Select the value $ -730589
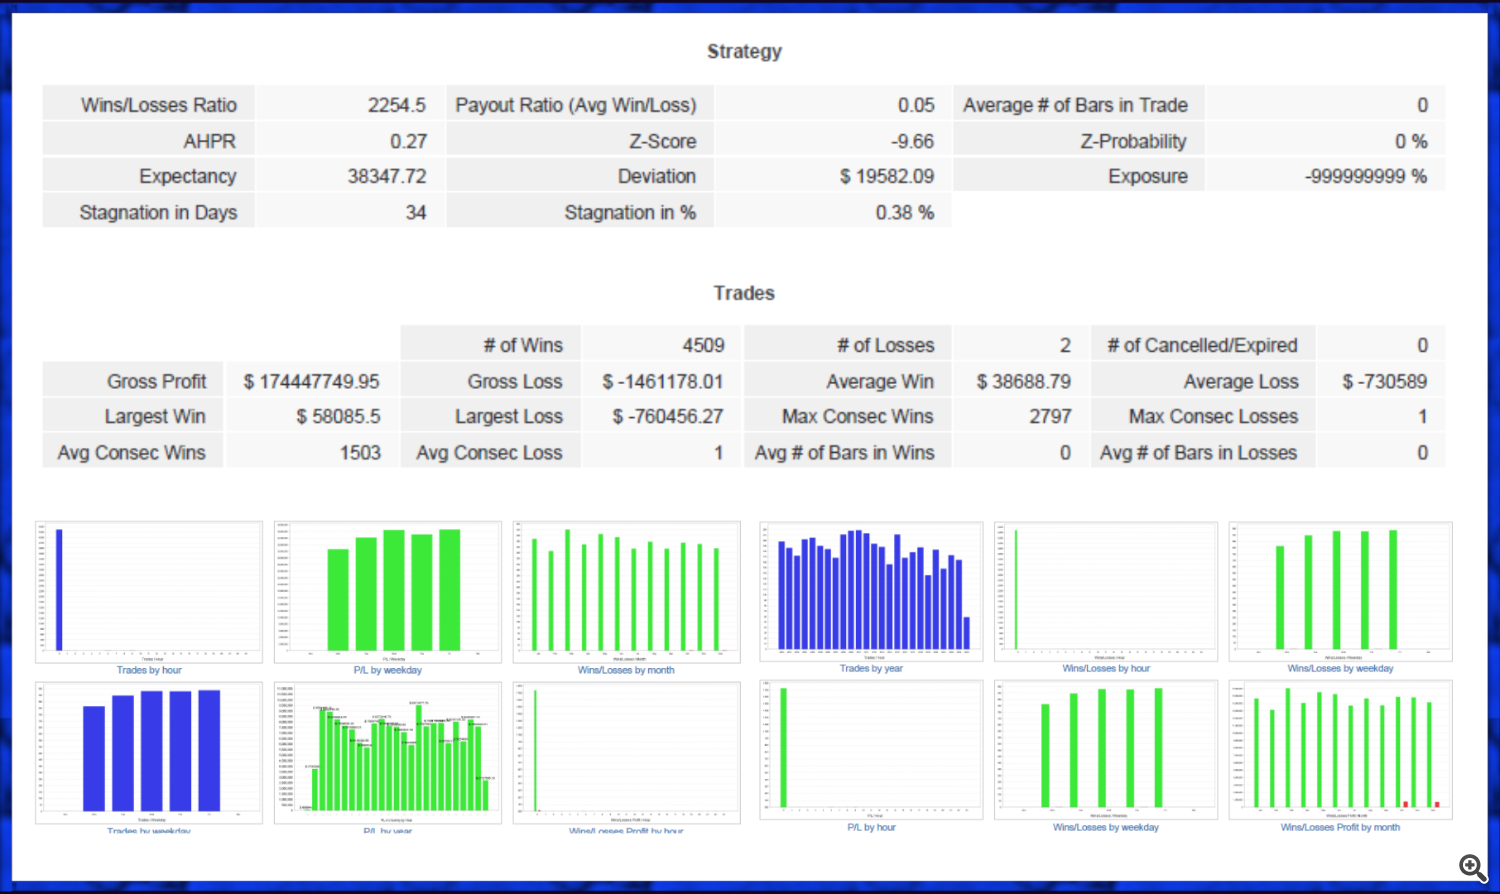Image resolution: width=1500 pixels, height=894 pixels. (x=1385, y=381)
